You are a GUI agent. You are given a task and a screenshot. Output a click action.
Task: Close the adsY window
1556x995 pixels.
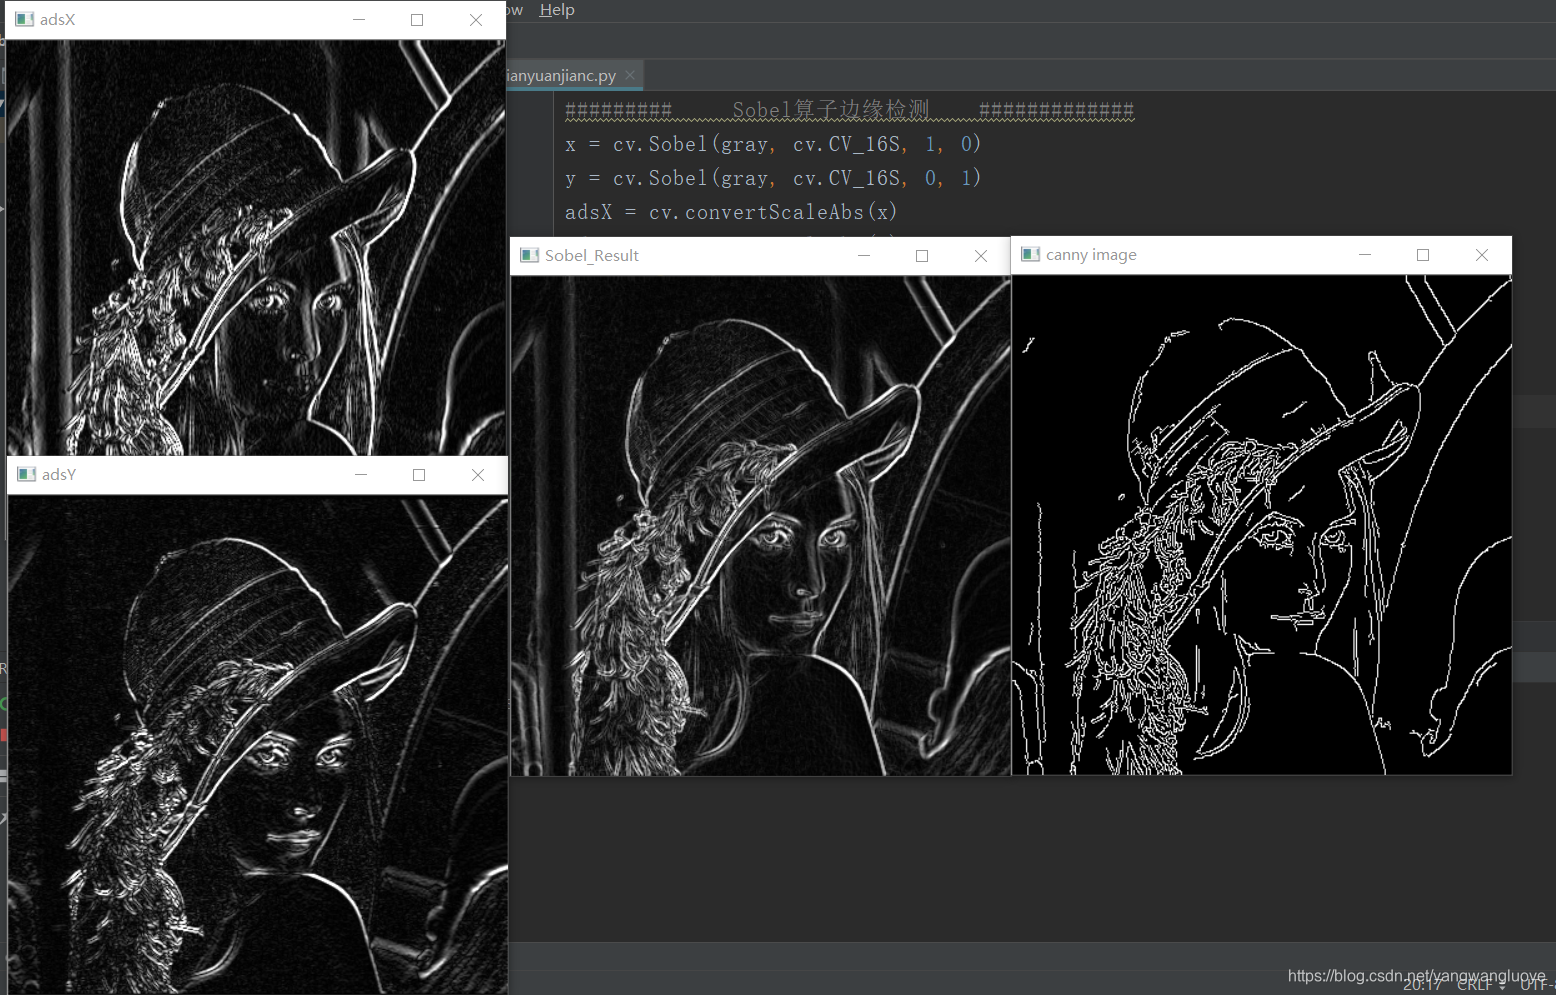pyautogui.click(x=478, y=475)
